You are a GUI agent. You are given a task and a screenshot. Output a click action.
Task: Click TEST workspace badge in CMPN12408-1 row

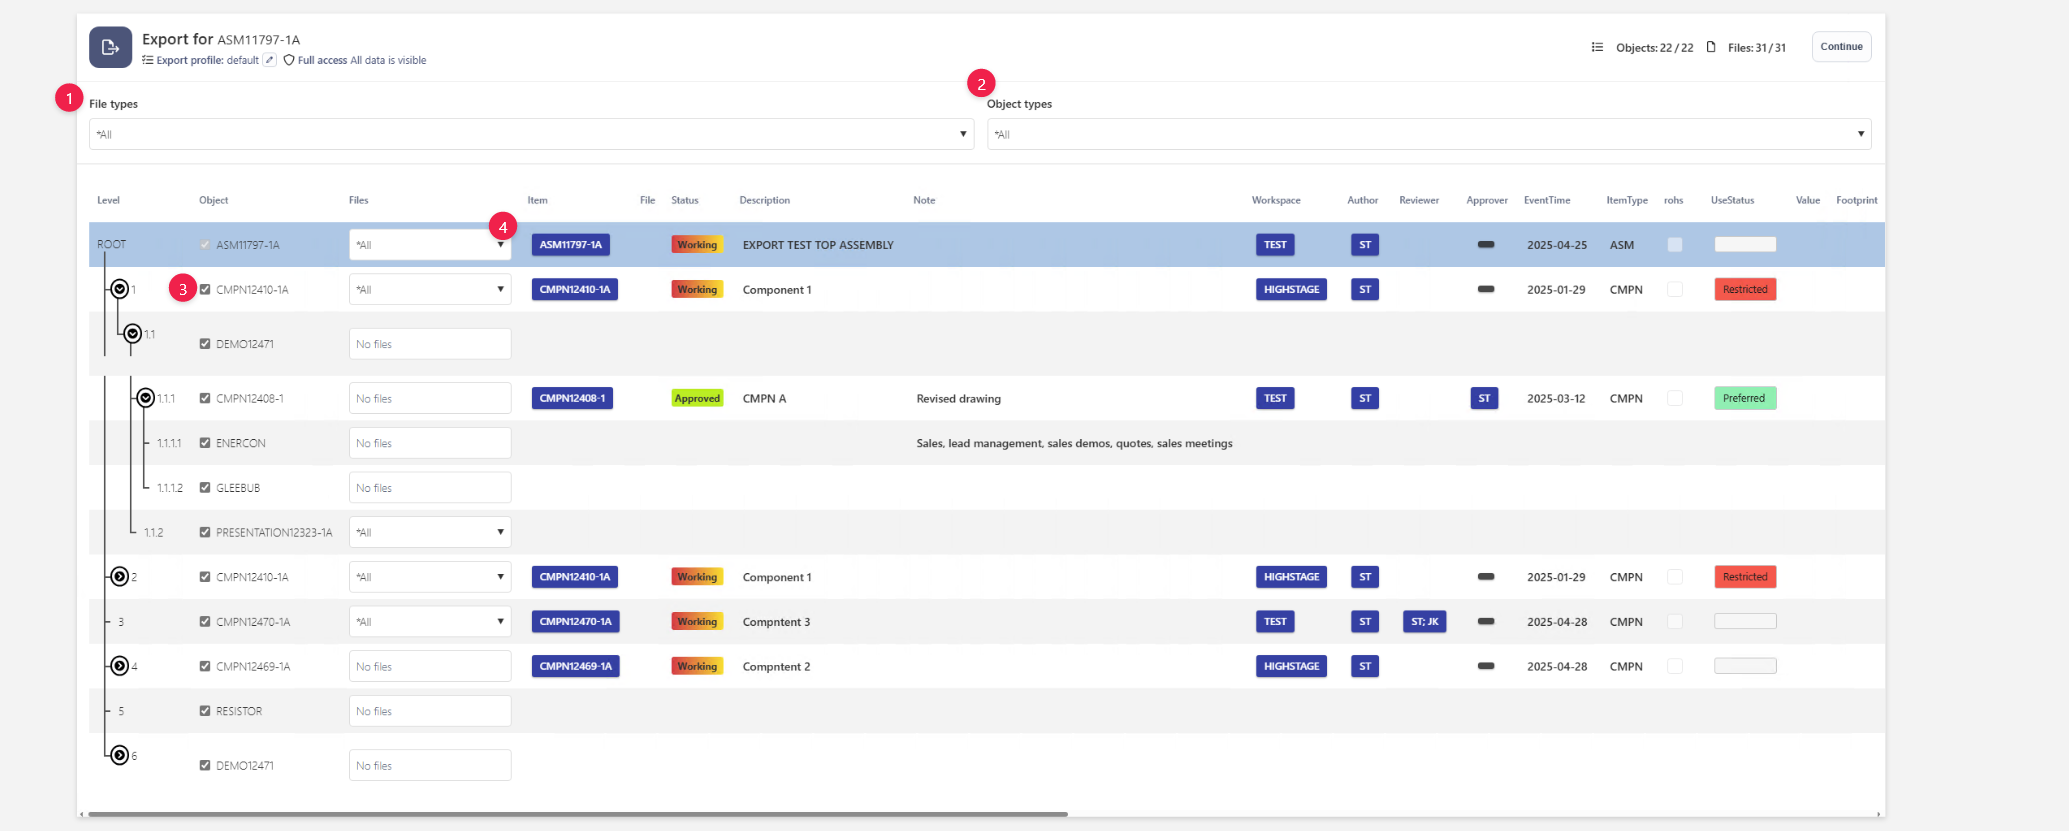point(1275,398)
